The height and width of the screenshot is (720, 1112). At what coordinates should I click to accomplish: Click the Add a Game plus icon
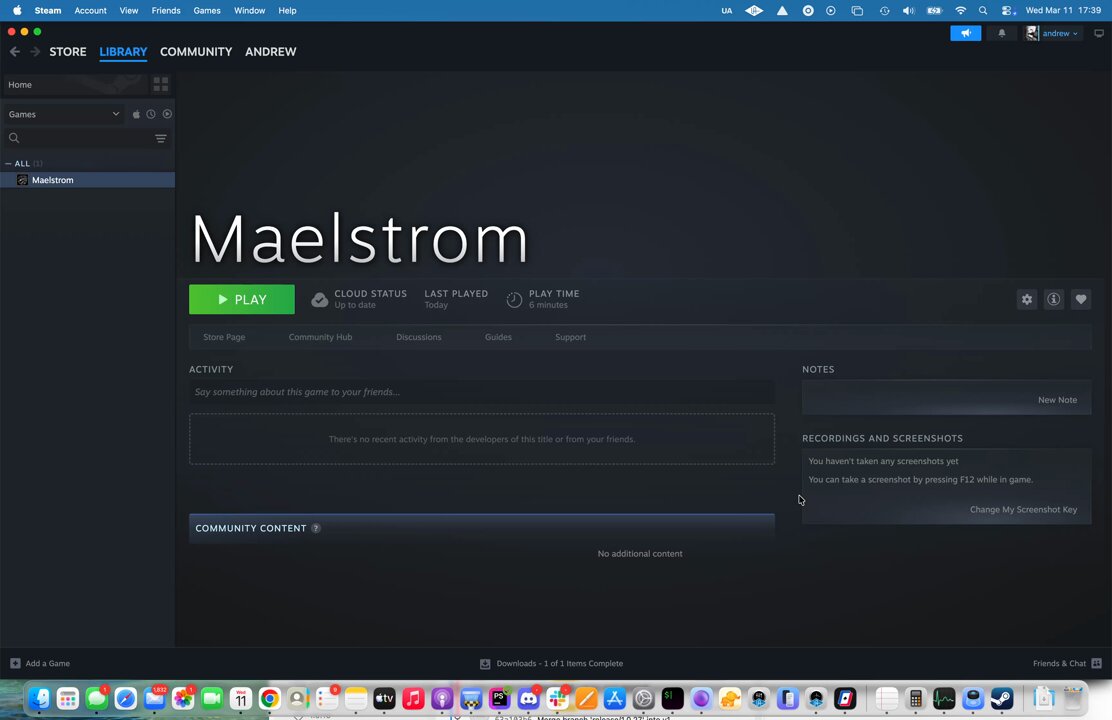[15, 663]
